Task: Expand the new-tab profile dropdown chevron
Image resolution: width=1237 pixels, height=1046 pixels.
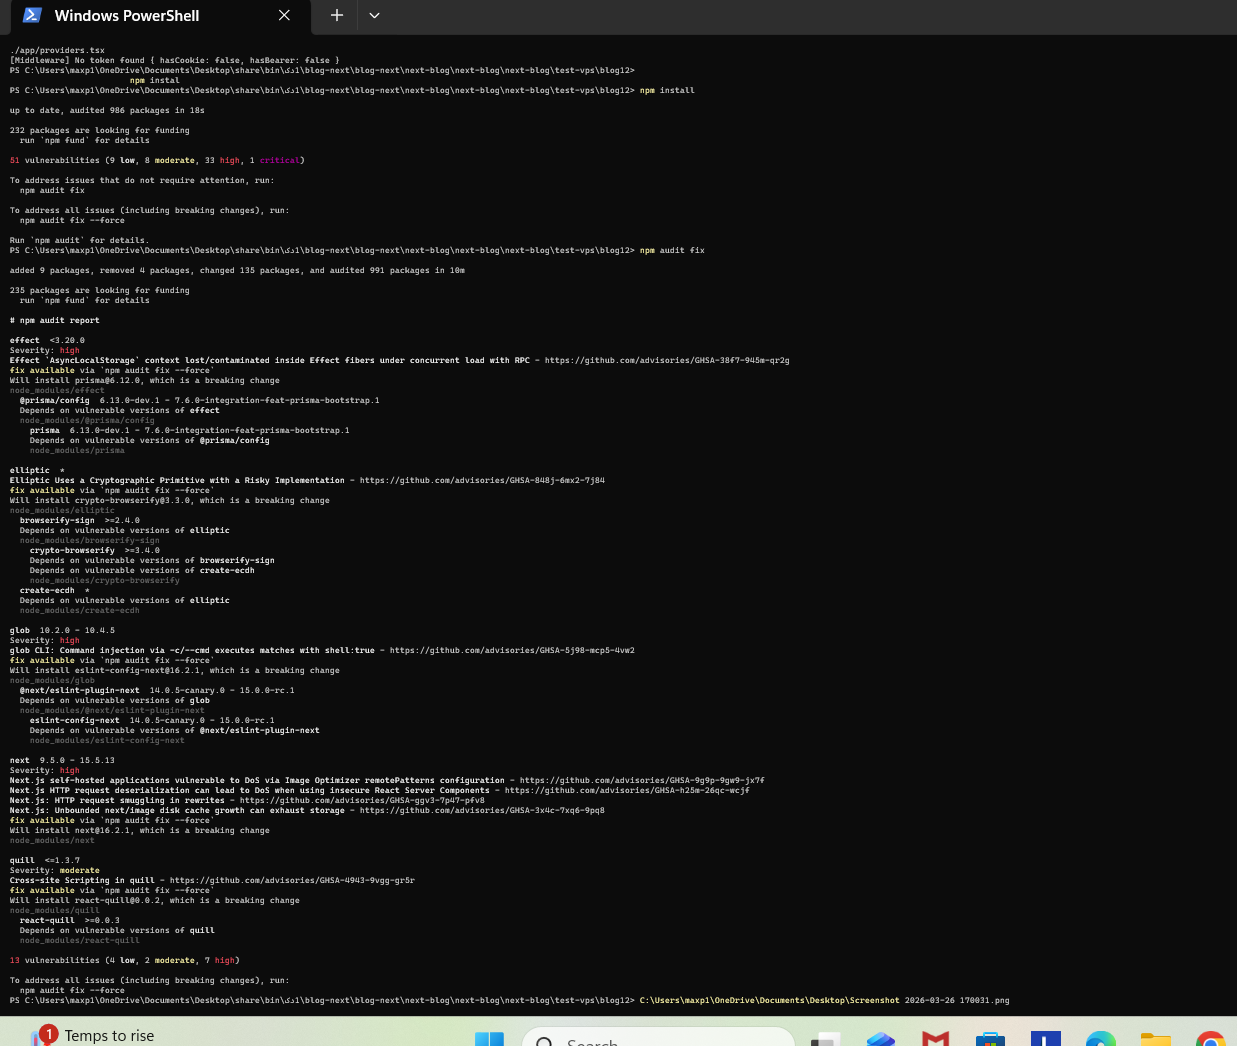Action: coord(374,15)
